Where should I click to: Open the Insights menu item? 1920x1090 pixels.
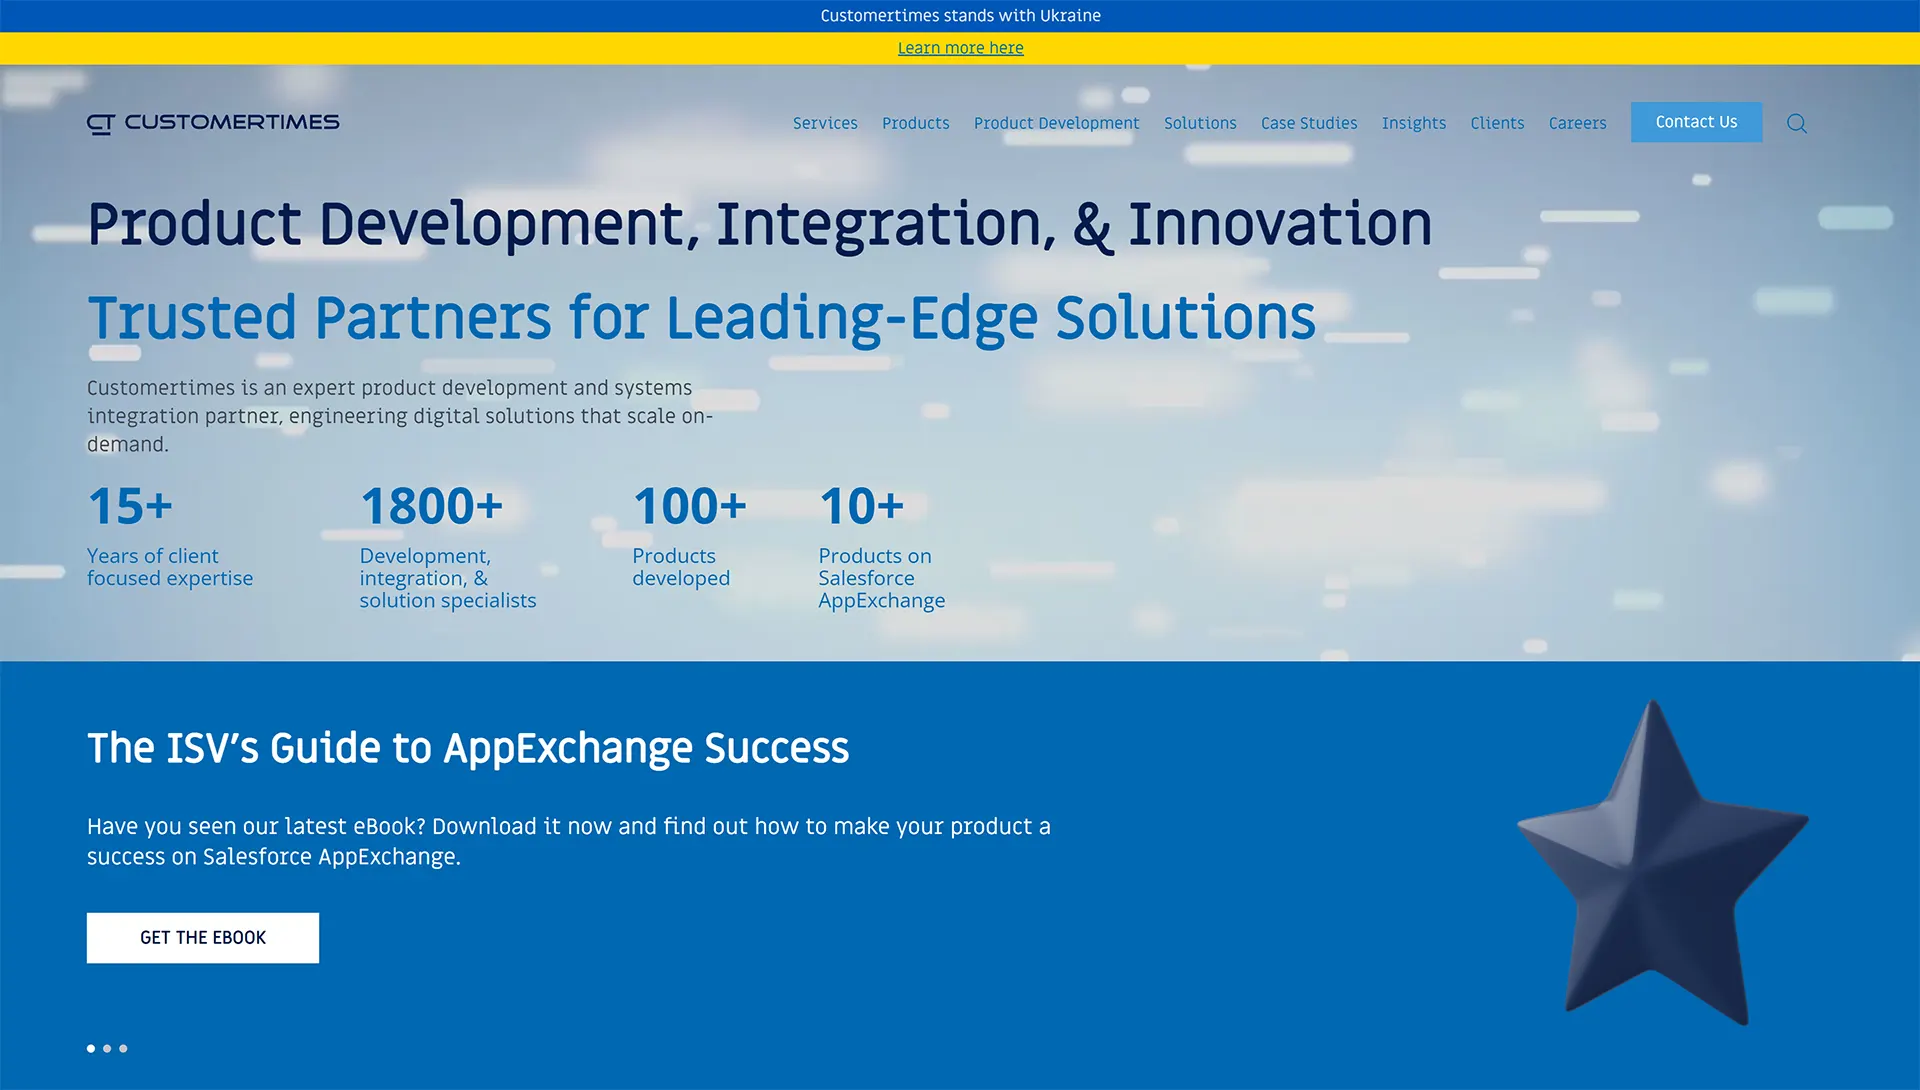[1413, 123]
